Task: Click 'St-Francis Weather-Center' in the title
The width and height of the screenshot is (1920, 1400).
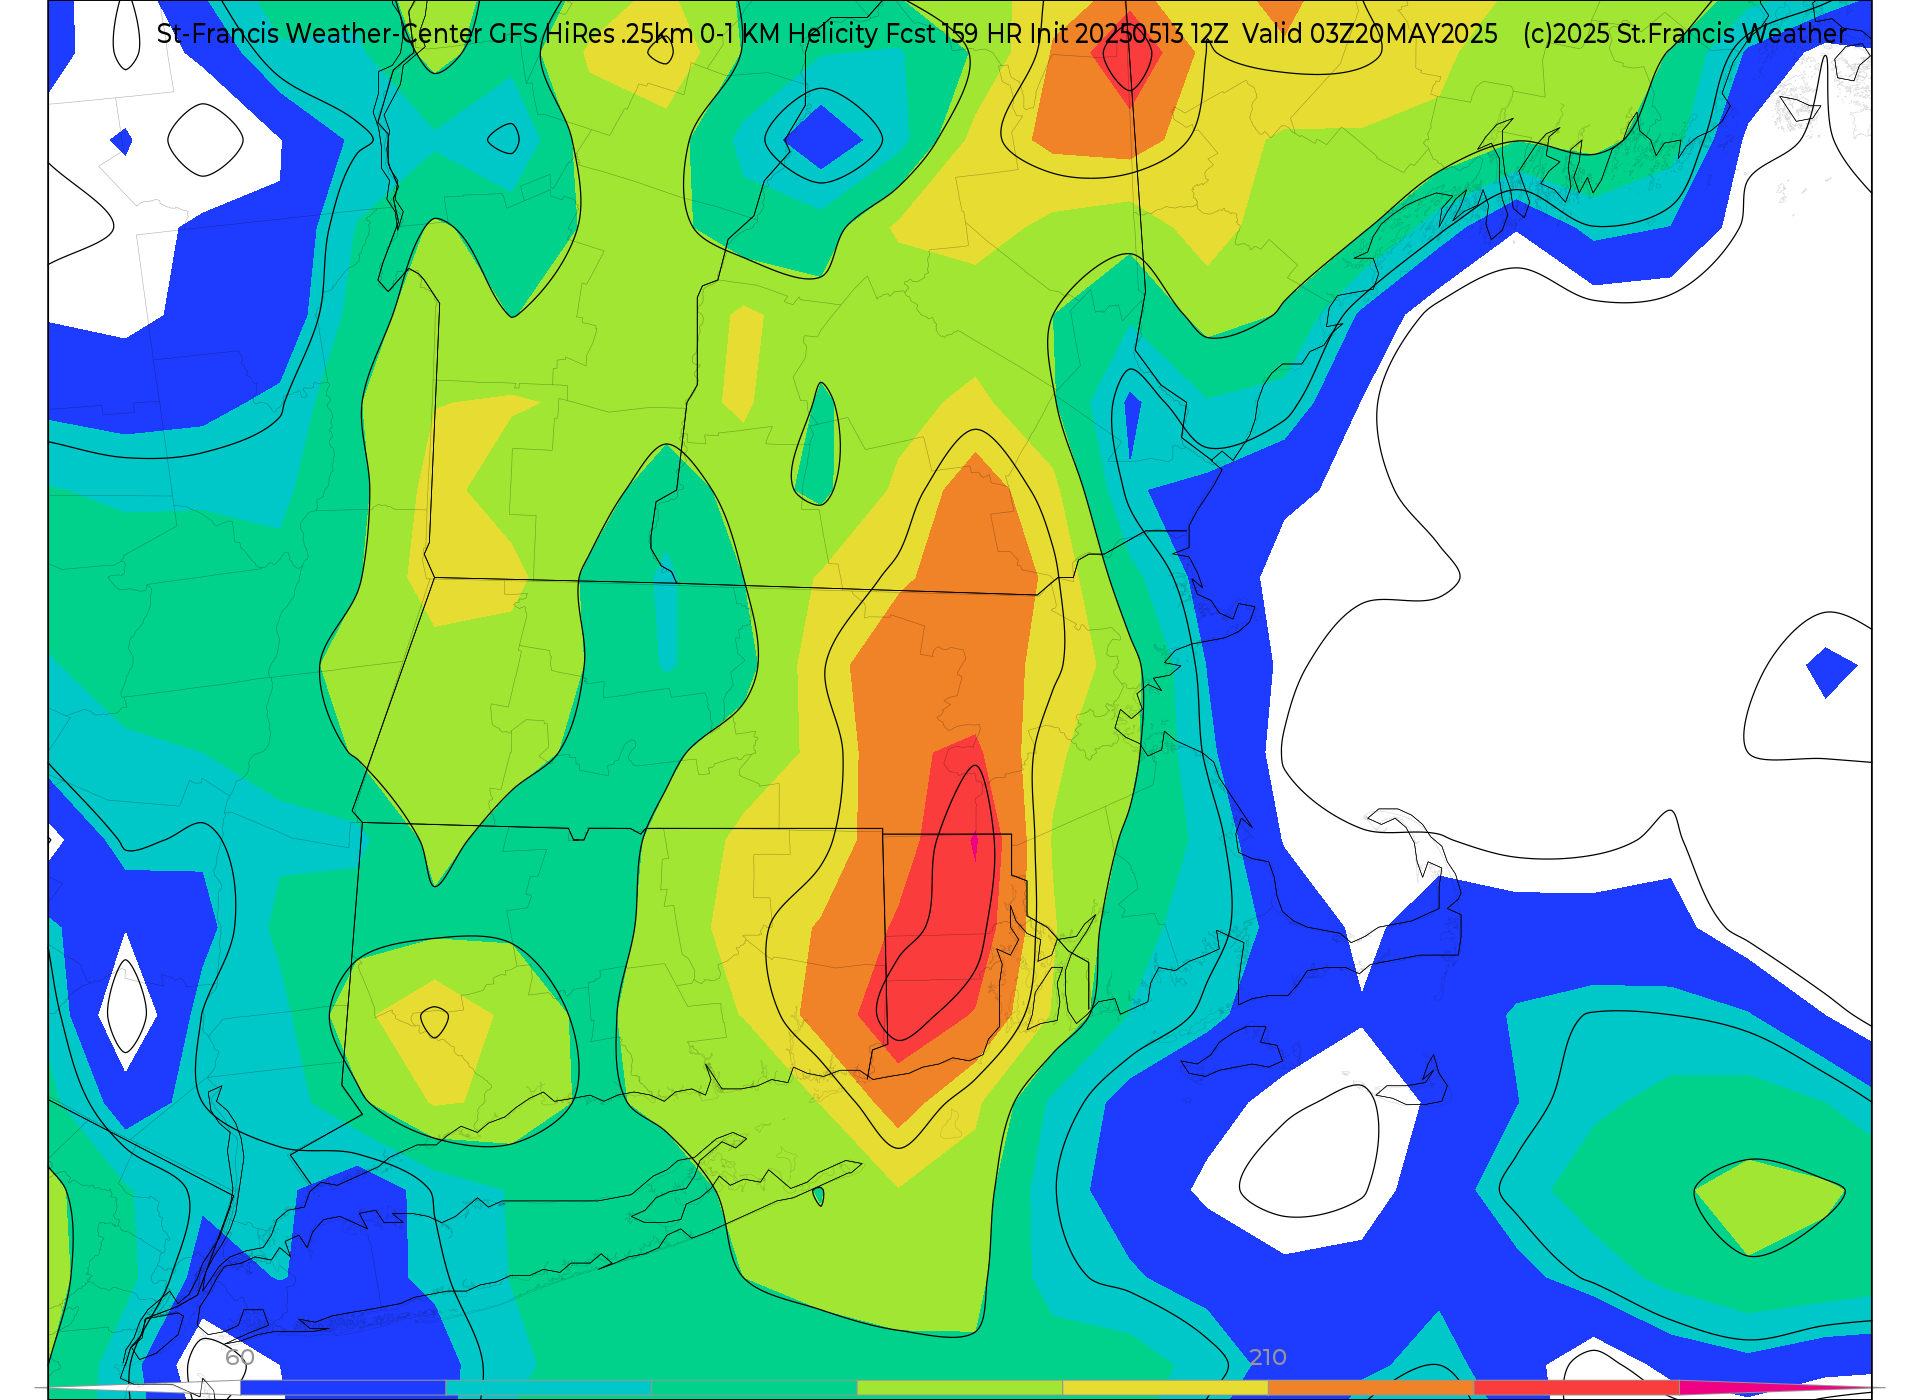Action: pyautogui.click(x=320, y=34)
